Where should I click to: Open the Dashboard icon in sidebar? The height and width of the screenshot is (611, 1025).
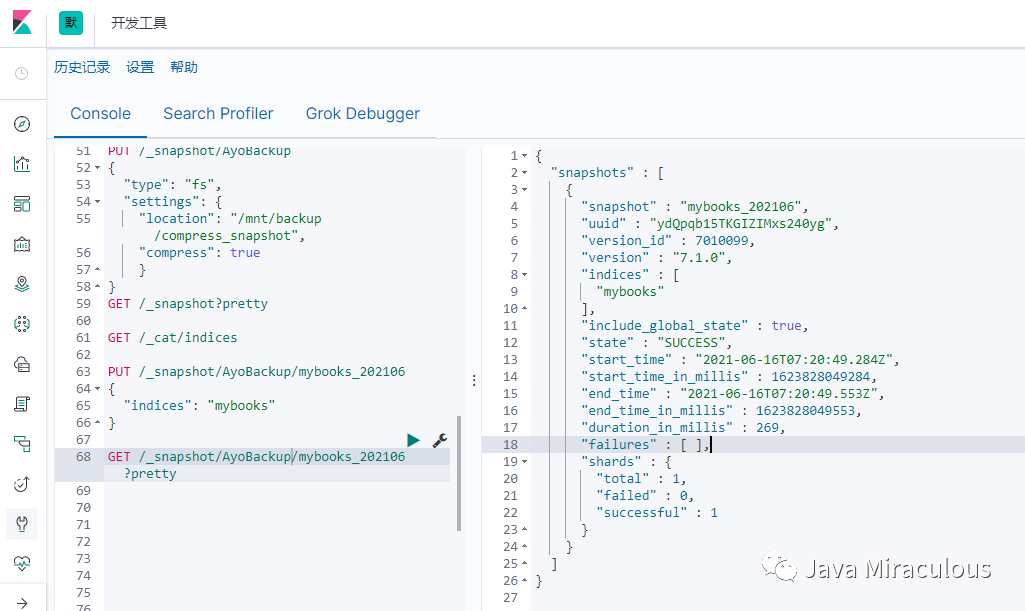coord(22,204)
